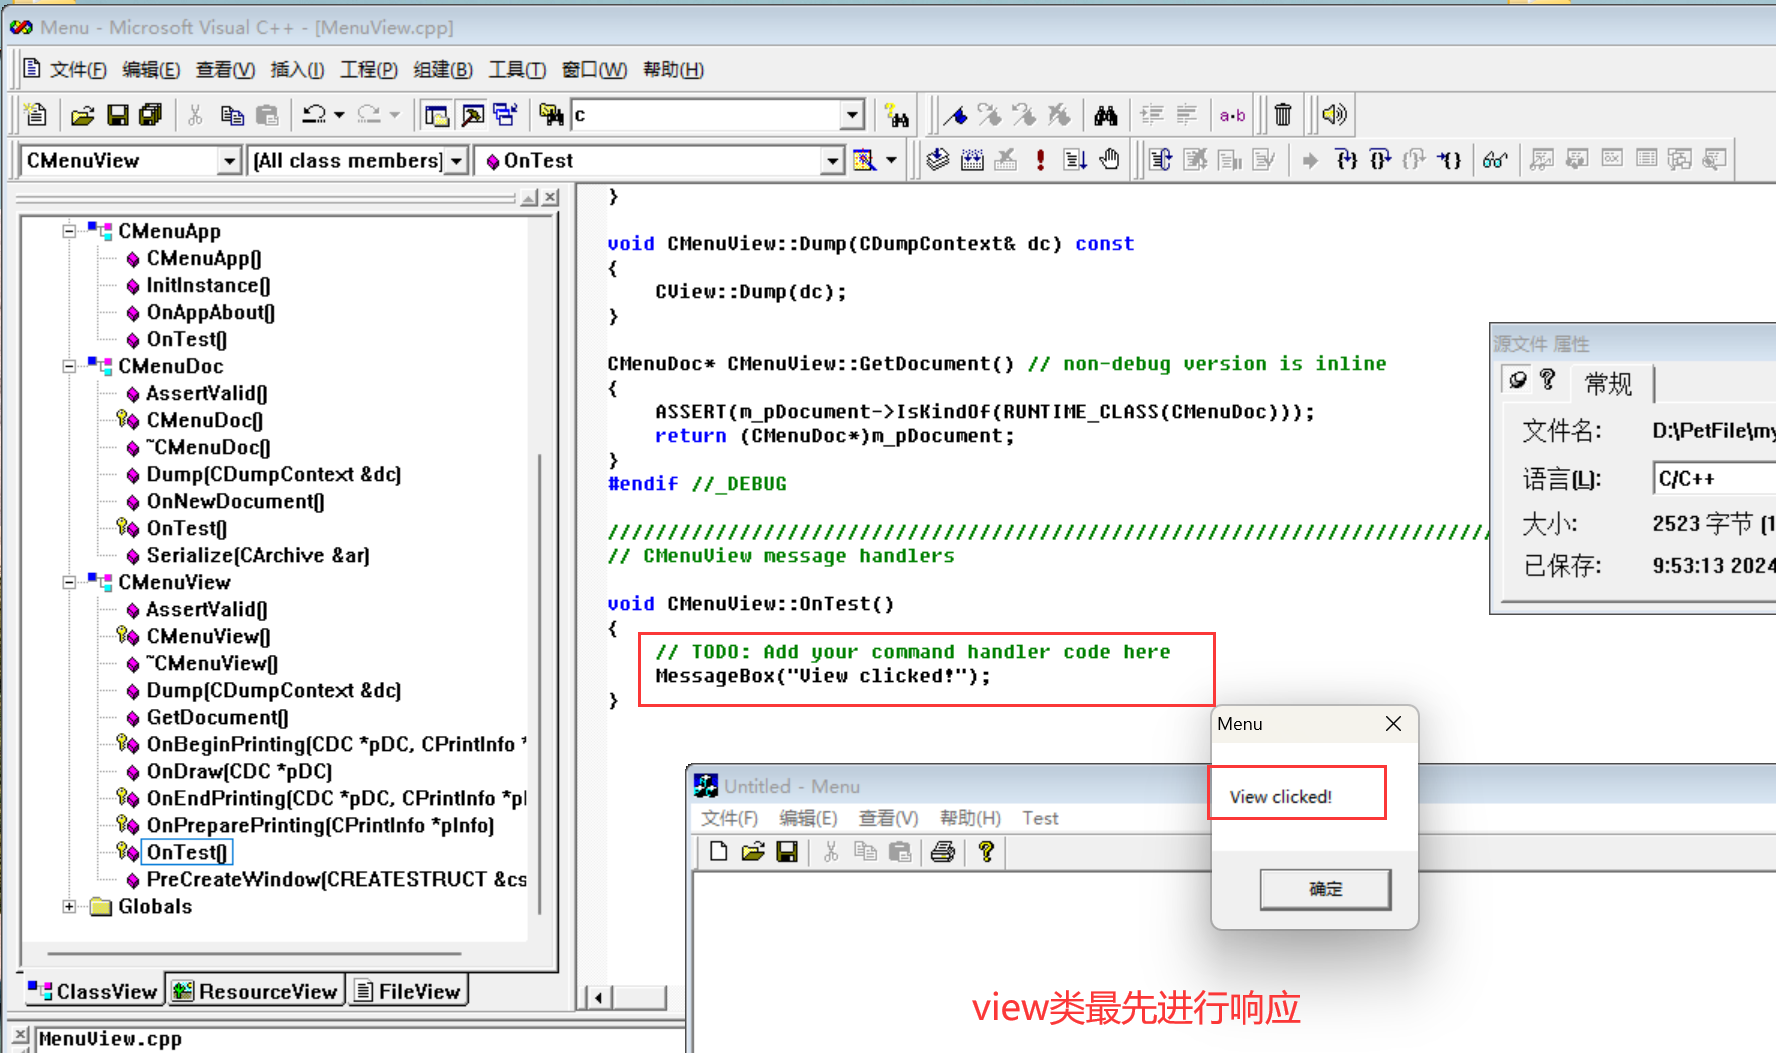Open the Undo history dropdown arrow

[x=339, y=115]
